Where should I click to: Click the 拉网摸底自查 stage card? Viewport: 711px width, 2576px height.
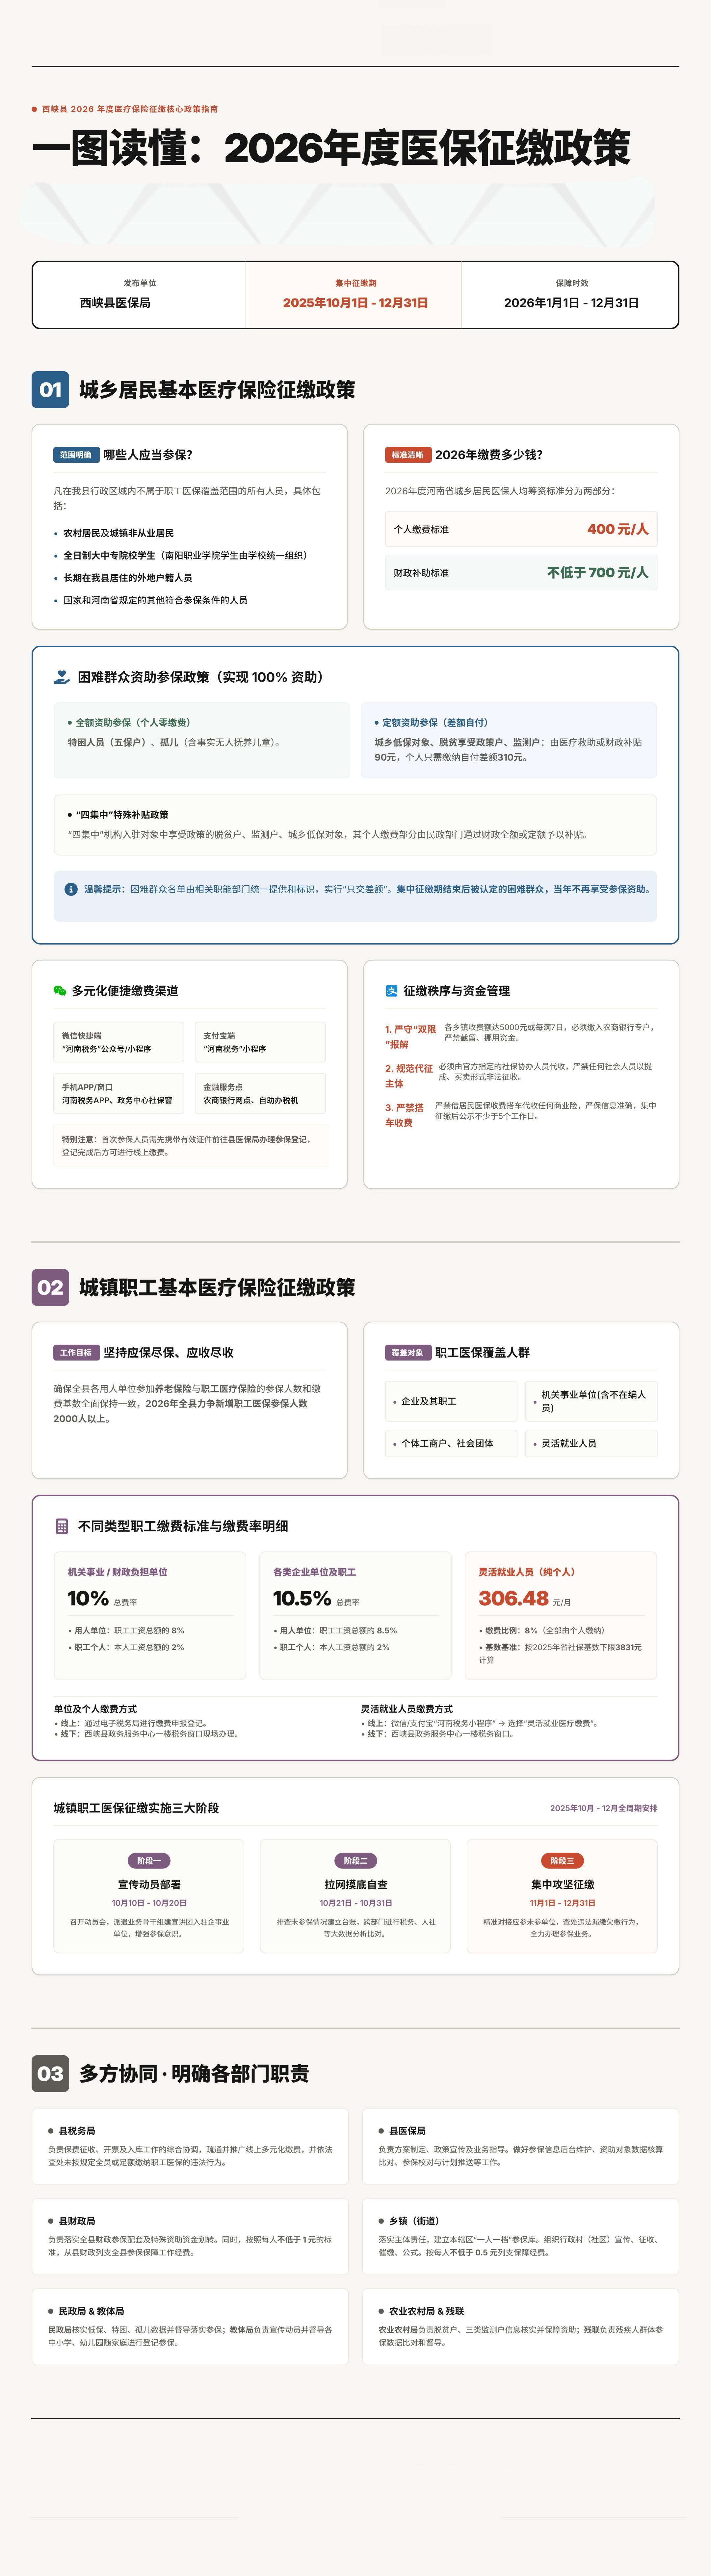[355, 1896]
